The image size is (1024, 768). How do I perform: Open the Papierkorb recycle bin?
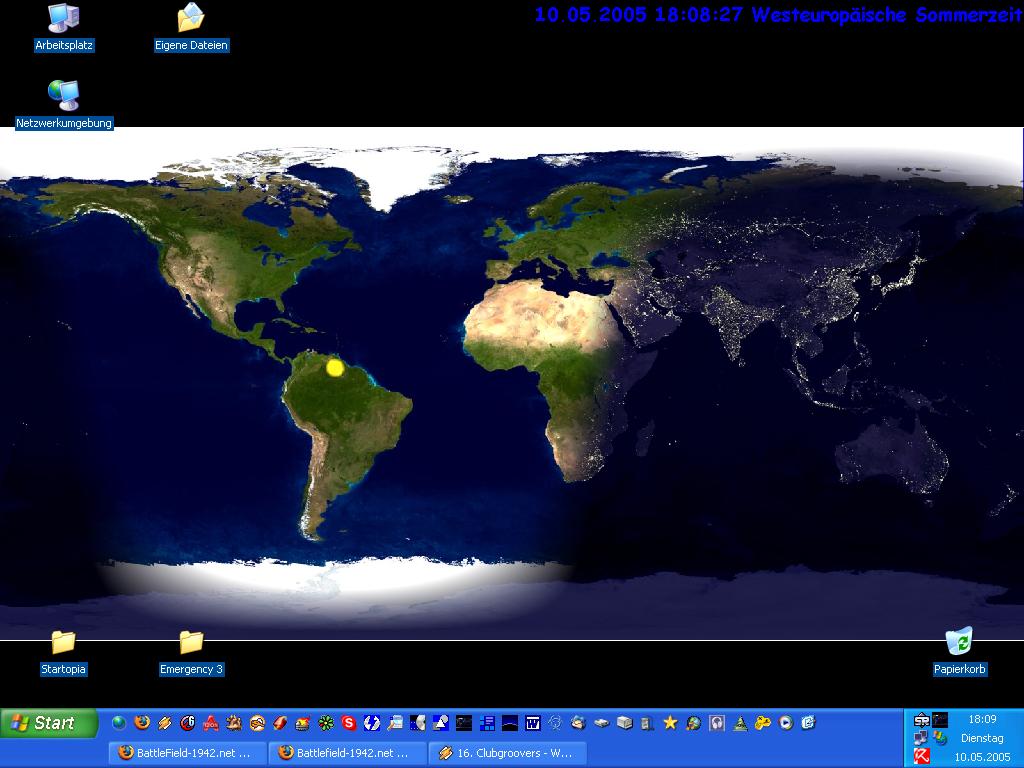pyautogui.click(x=959, y=642)
